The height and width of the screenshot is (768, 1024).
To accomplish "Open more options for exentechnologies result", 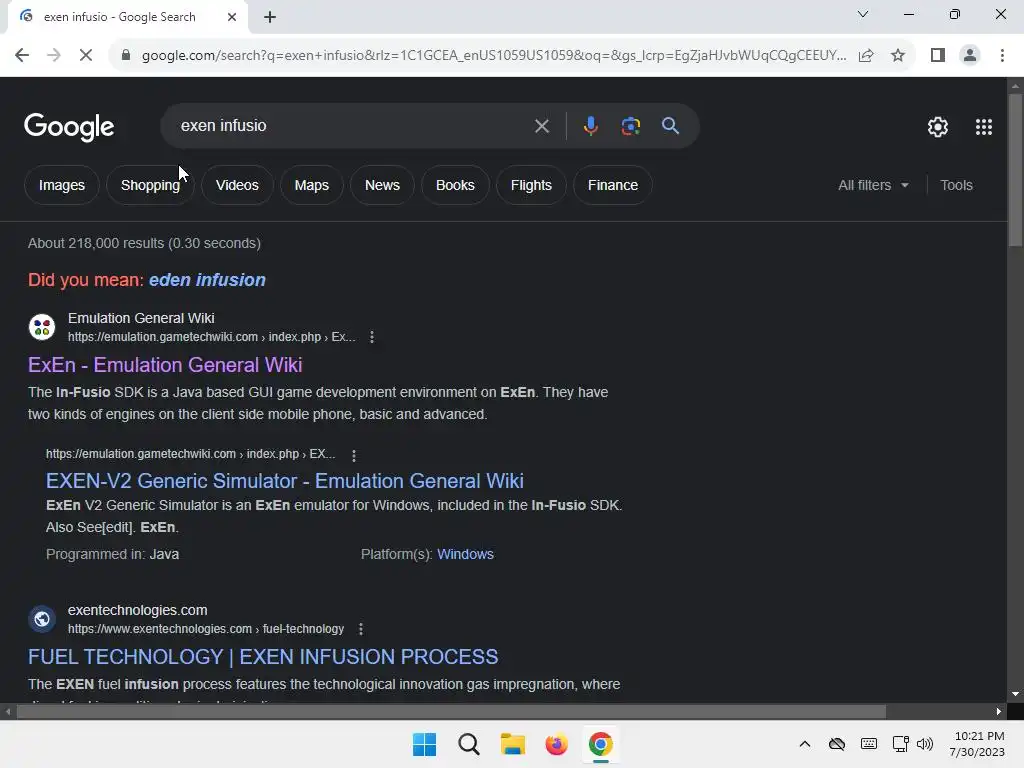I will [360, 629].
